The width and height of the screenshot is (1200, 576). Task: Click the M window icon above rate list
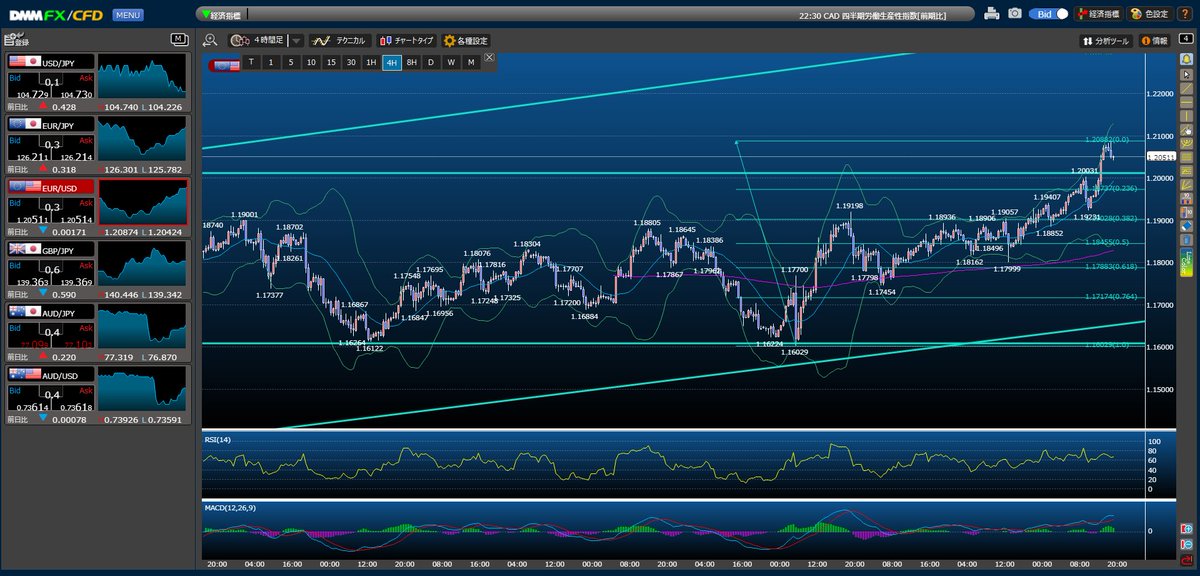[x=179, y=39]
